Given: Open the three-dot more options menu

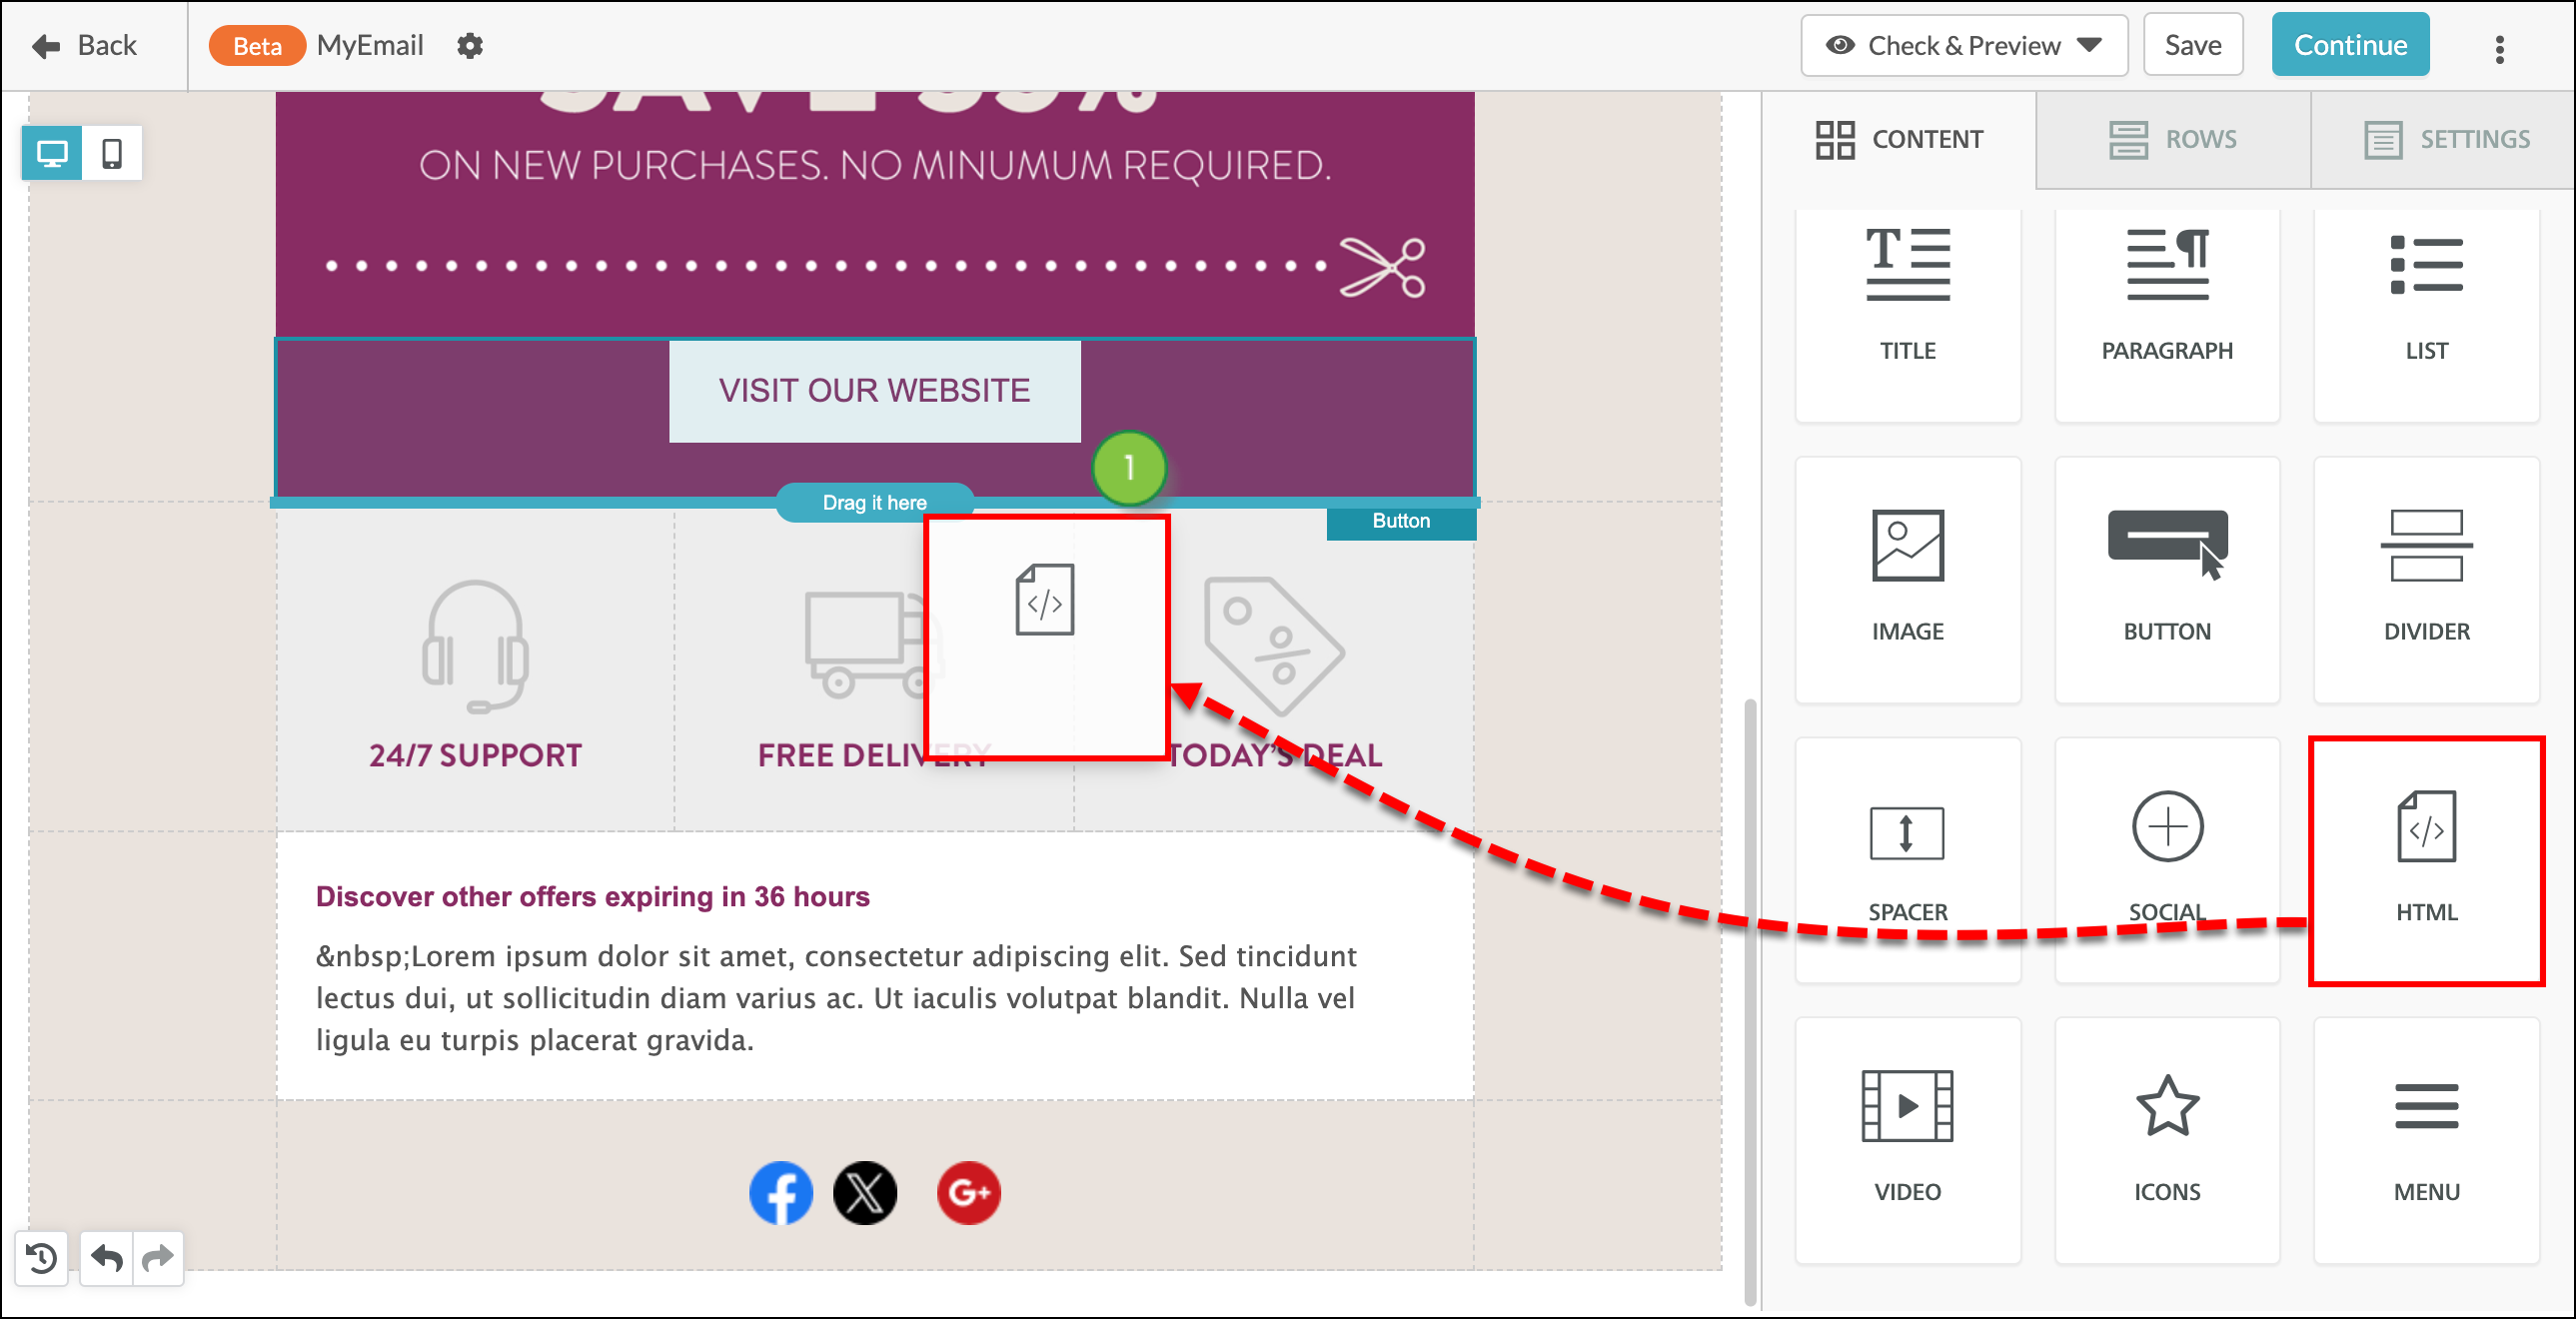Looking at the screenshot, I should (x=2499, y=48).
